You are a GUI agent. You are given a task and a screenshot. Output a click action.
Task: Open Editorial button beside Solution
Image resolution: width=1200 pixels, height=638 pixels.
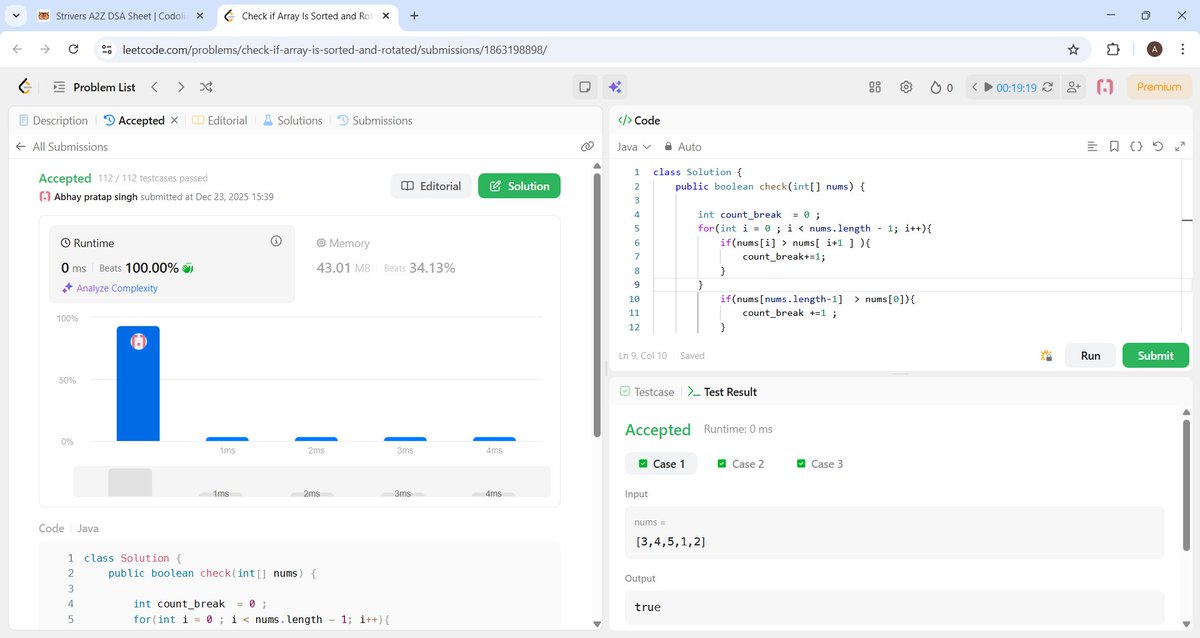tap(431, 186)
